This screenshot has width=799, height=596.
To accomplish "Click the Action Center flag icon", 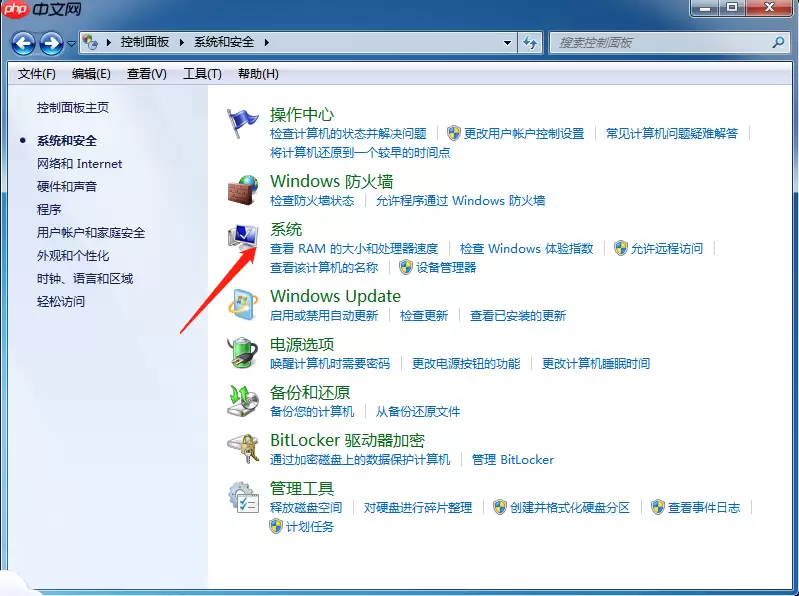I will (x=243, y=123).
